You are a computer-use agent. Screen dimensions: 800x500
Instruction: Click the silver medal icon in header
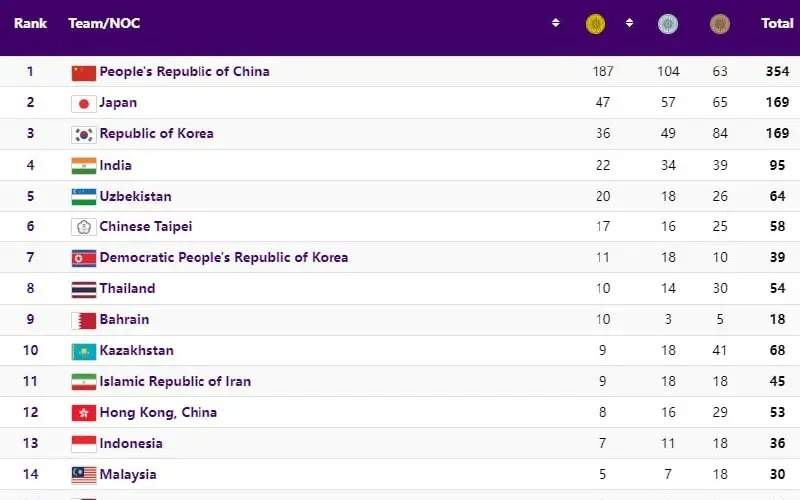click(668, 24)
